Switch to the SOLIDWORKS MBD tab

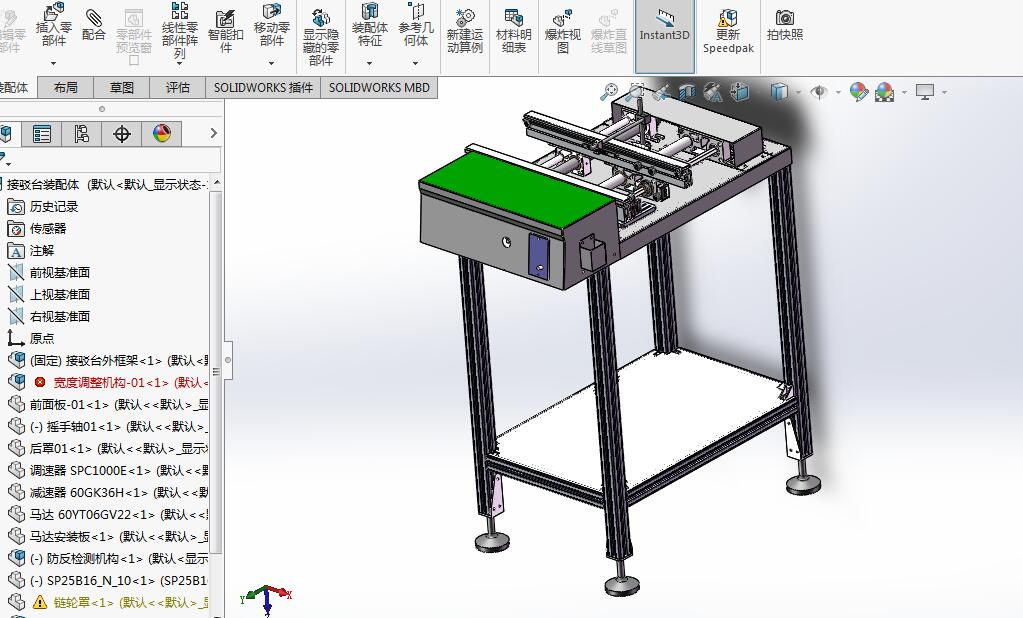point(379,87)
